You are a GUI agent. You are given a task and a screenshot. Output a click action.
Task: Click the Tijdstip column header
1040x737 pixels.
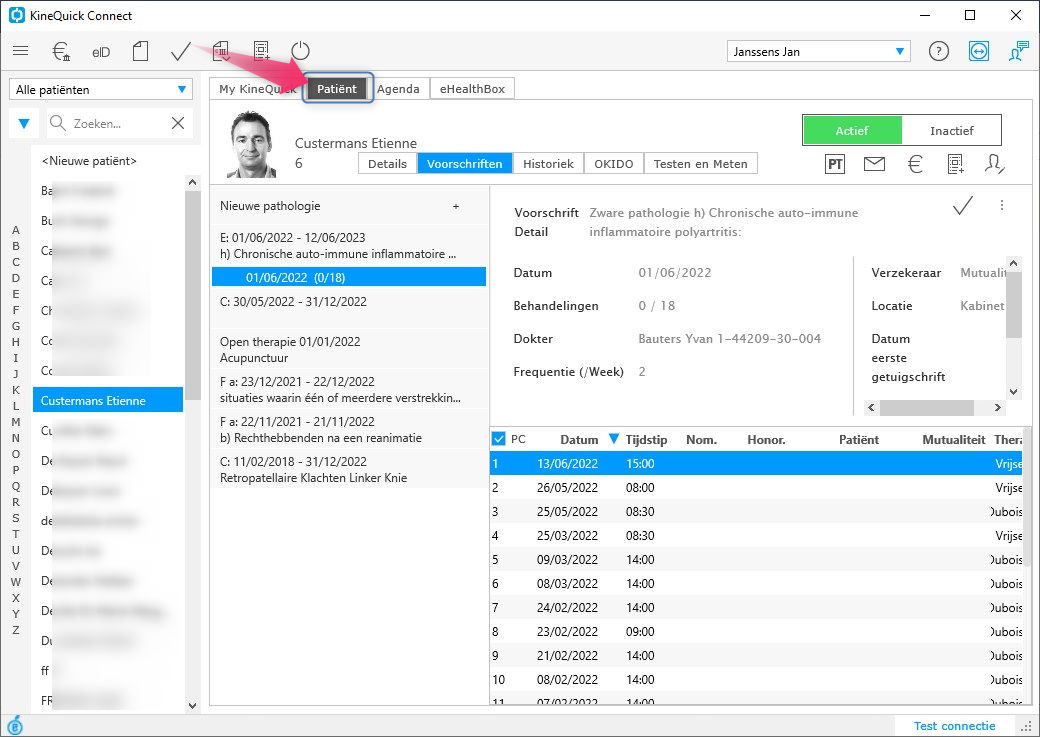click(x=646, y=439)
